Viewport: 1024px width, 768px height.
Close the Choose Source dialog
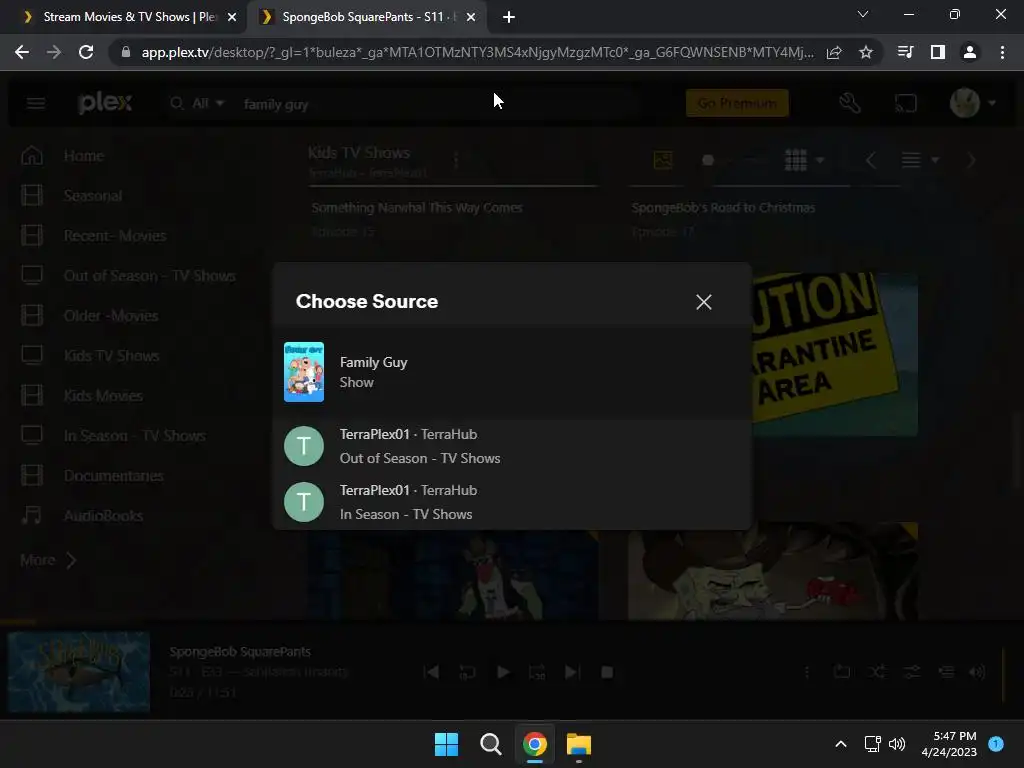(x=703, y=302)
